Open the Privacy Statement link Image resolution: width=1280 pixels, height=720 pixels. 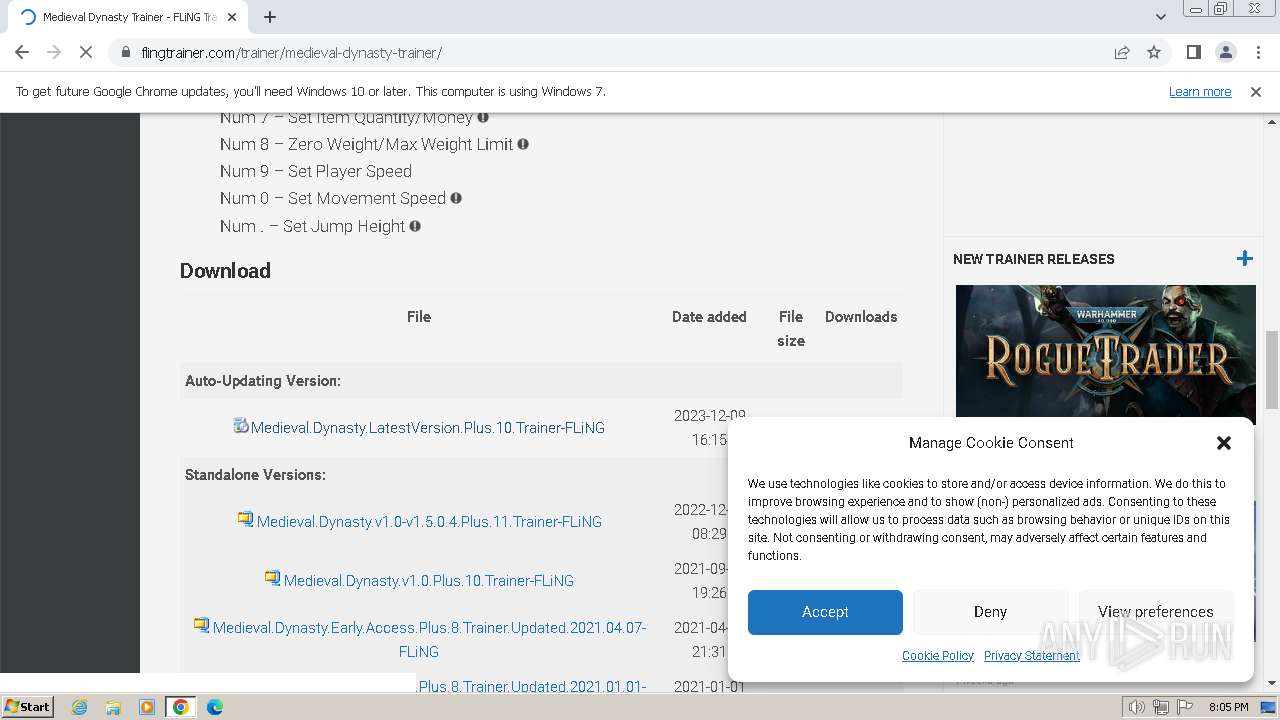1031,656
